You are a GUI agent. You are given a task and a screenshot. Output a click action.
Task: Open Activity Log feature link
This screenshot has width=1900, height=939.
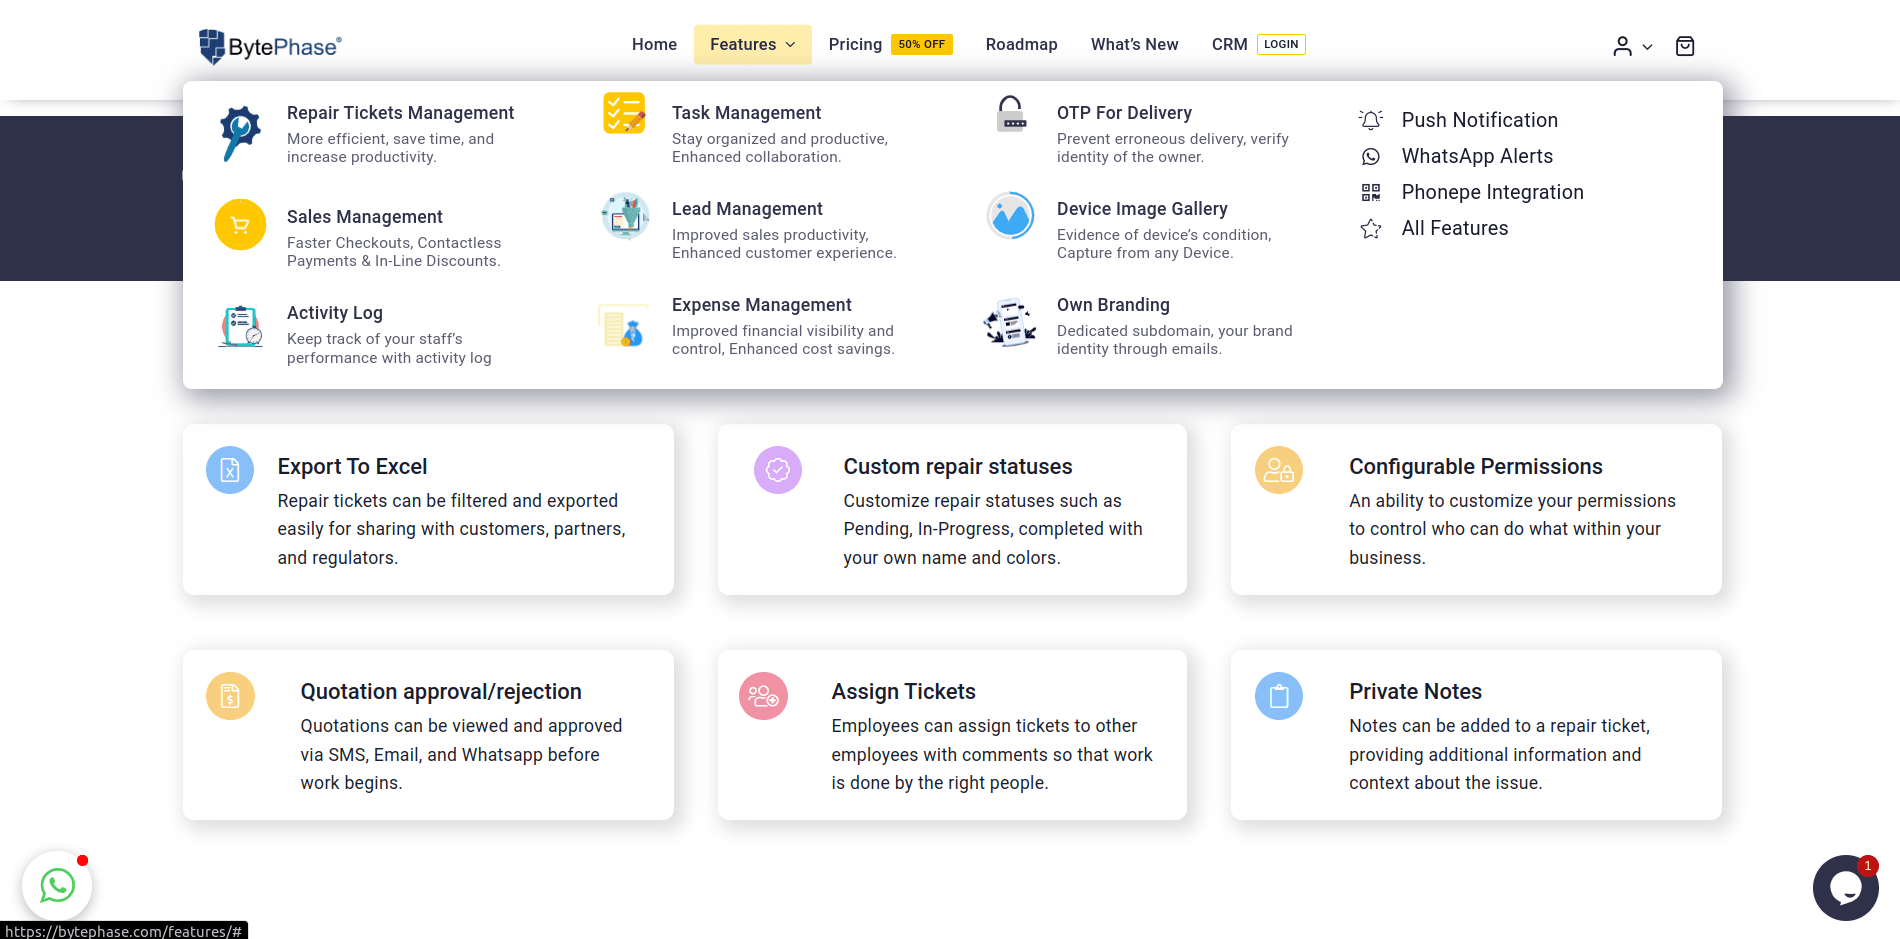[334, 313]
